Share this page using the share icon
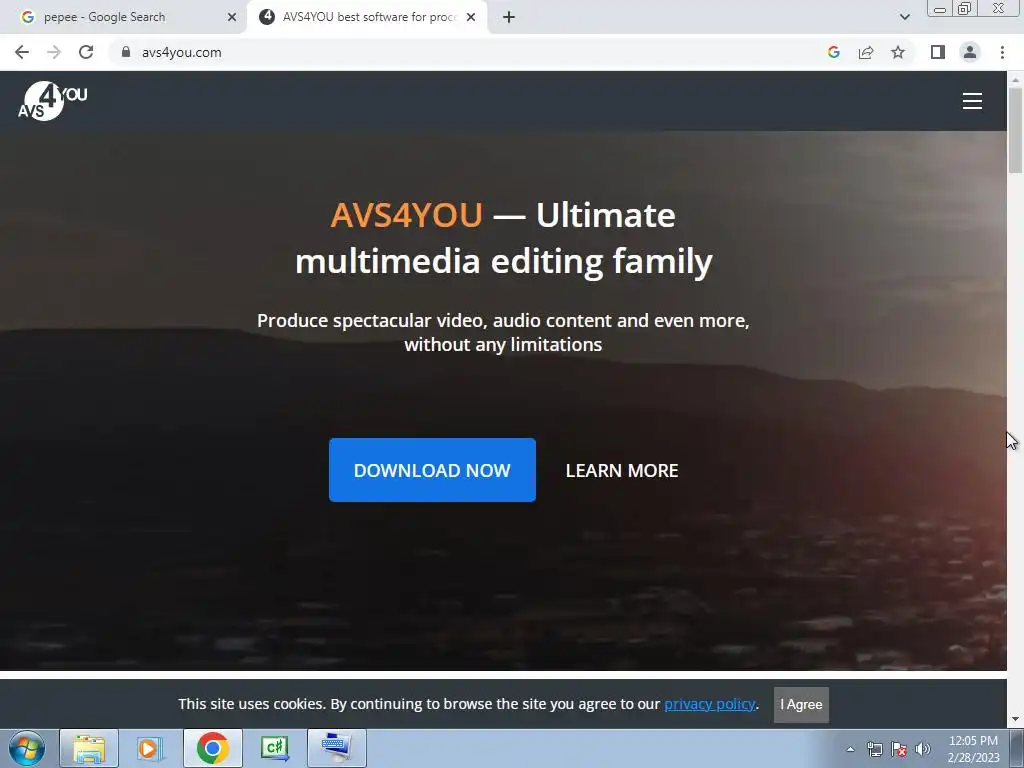 click(x=866, y=52)
